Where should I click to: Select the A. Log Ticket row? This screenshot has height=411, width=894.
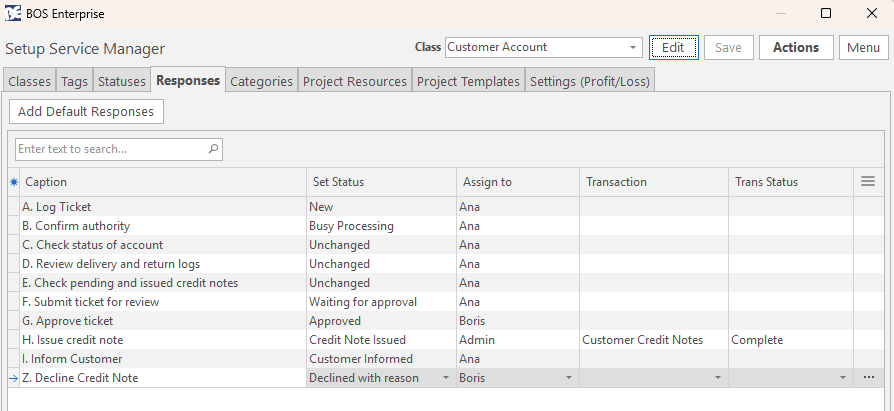point(446,207)
